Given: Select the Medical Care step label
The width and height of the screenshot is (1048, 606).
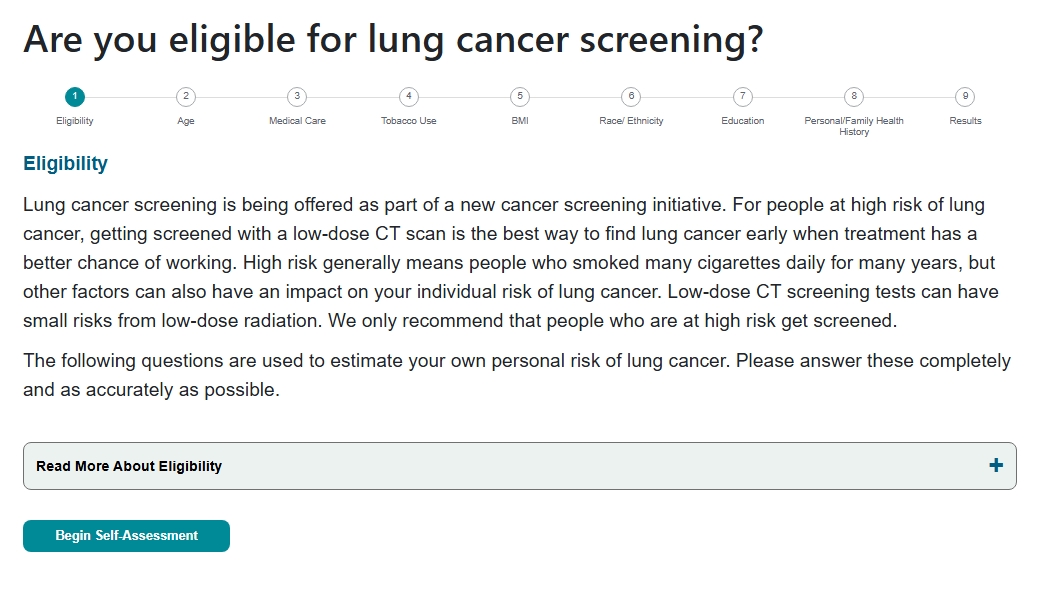Looking at the screenshot, I should 297,121.
